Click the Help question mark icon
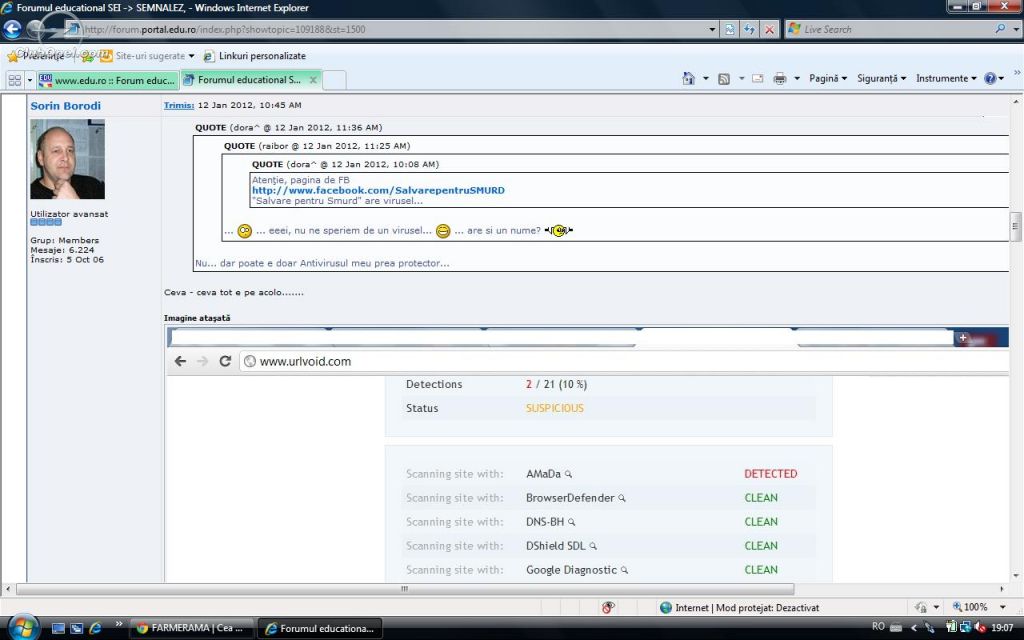The width and height of the screenshot is (1024, 640). tap(990, 78)
